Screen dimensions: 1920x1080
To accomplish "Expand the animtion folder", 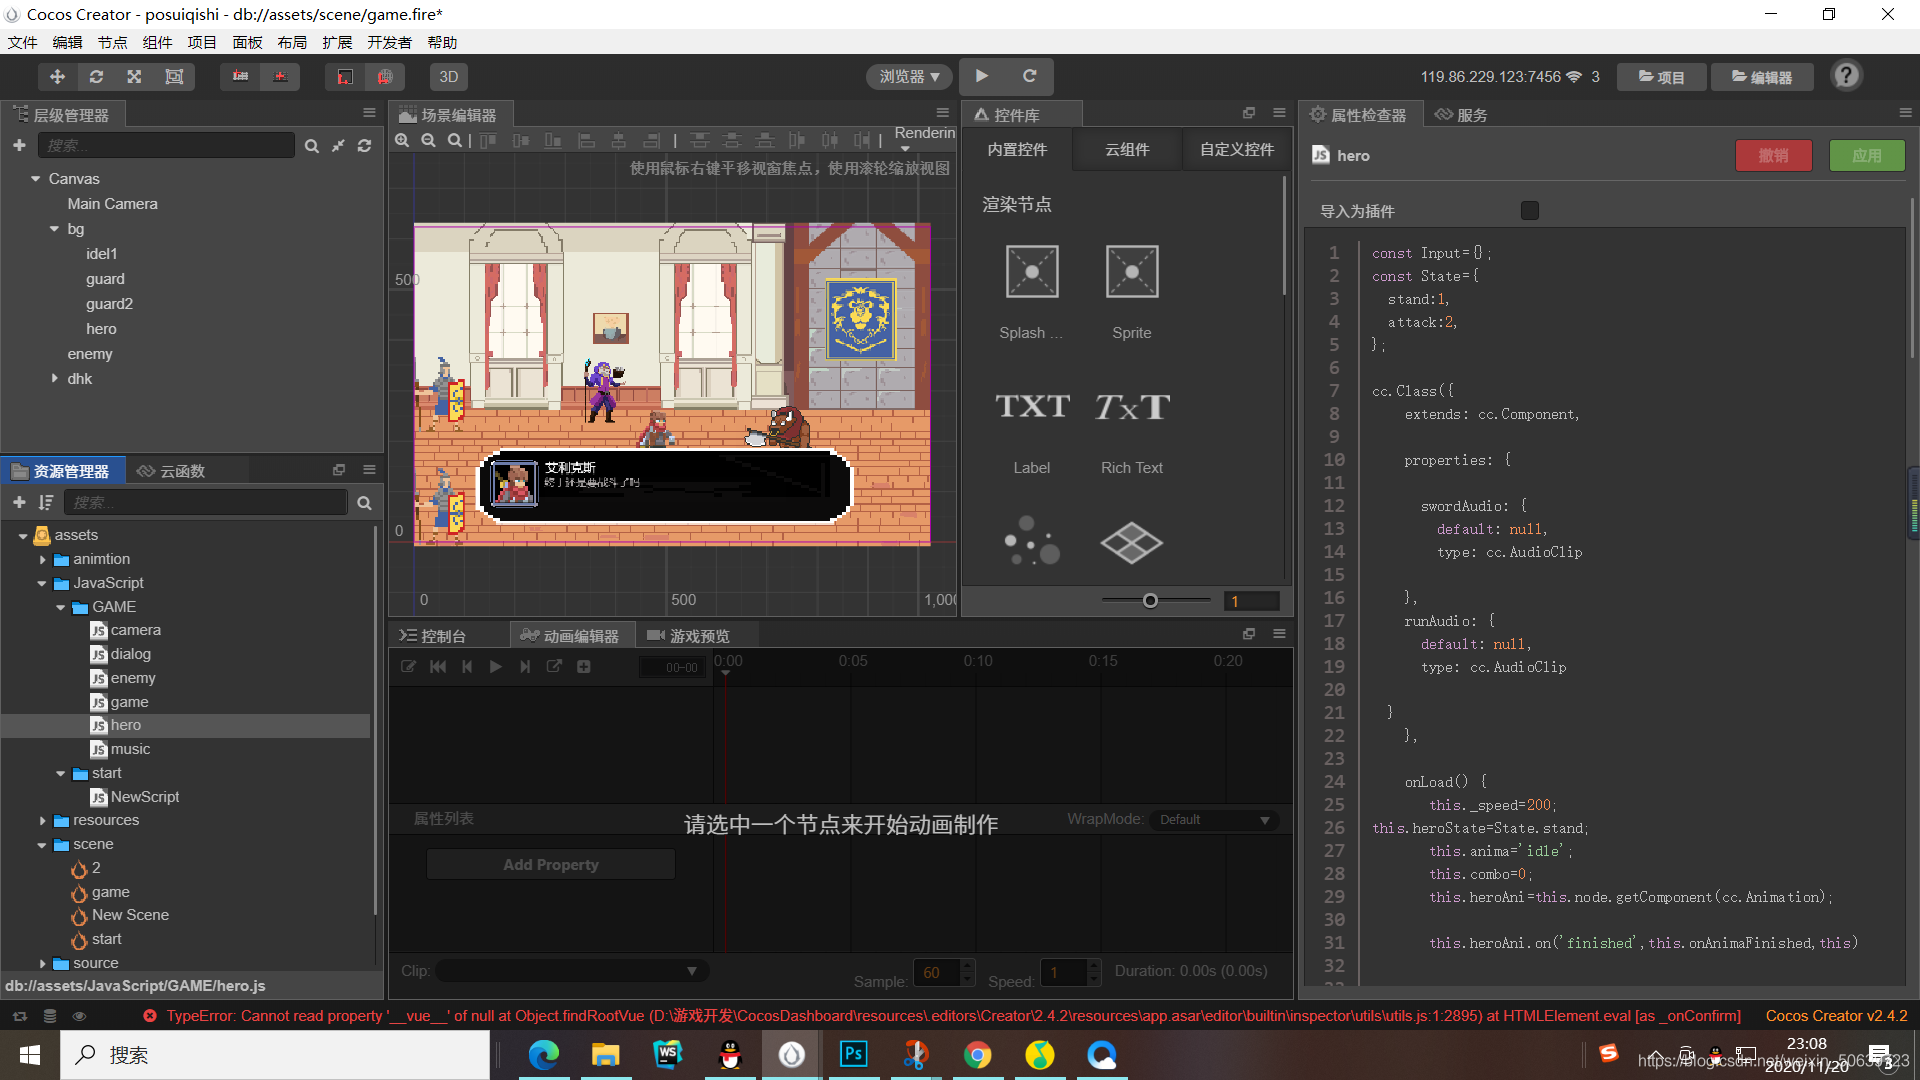I will 42,560.
